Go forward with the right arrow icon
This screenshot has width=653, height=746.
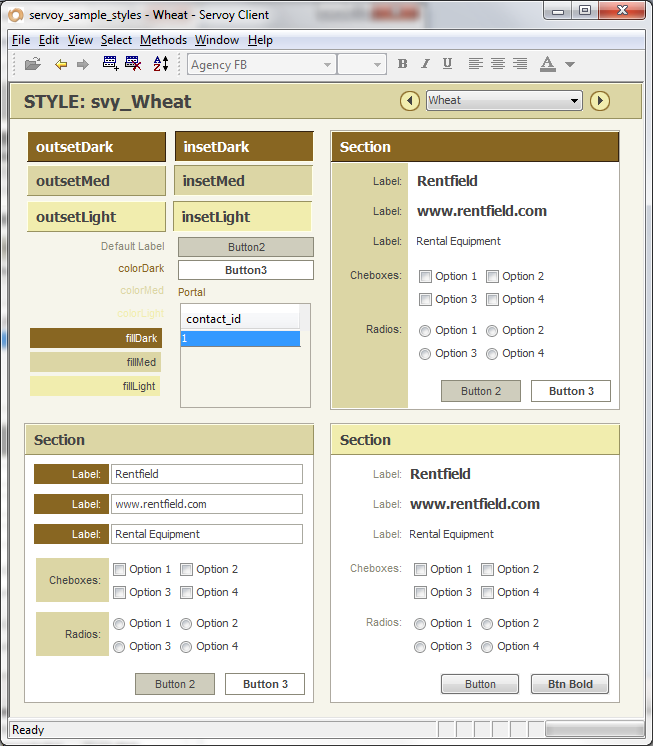point(83,64)
